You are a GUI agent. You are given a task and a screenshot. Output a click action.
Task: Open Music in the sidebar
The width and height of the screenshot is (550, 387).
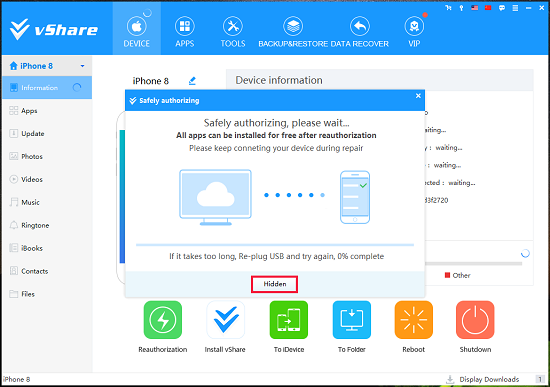[47, 202]
